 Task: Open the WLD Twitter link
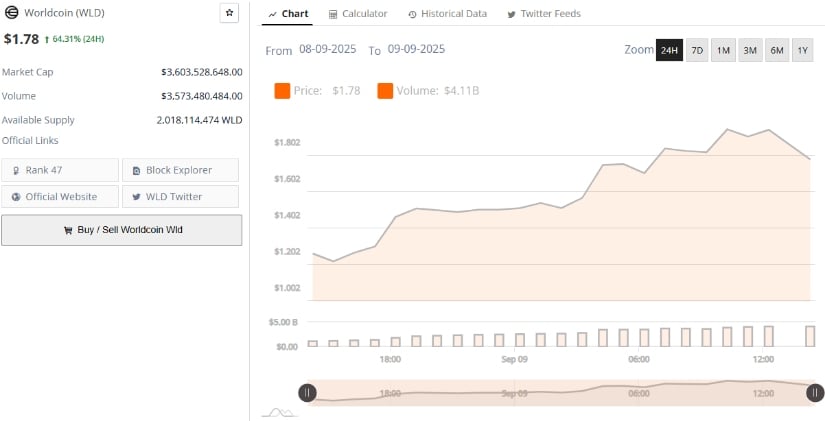pos(180,196)
